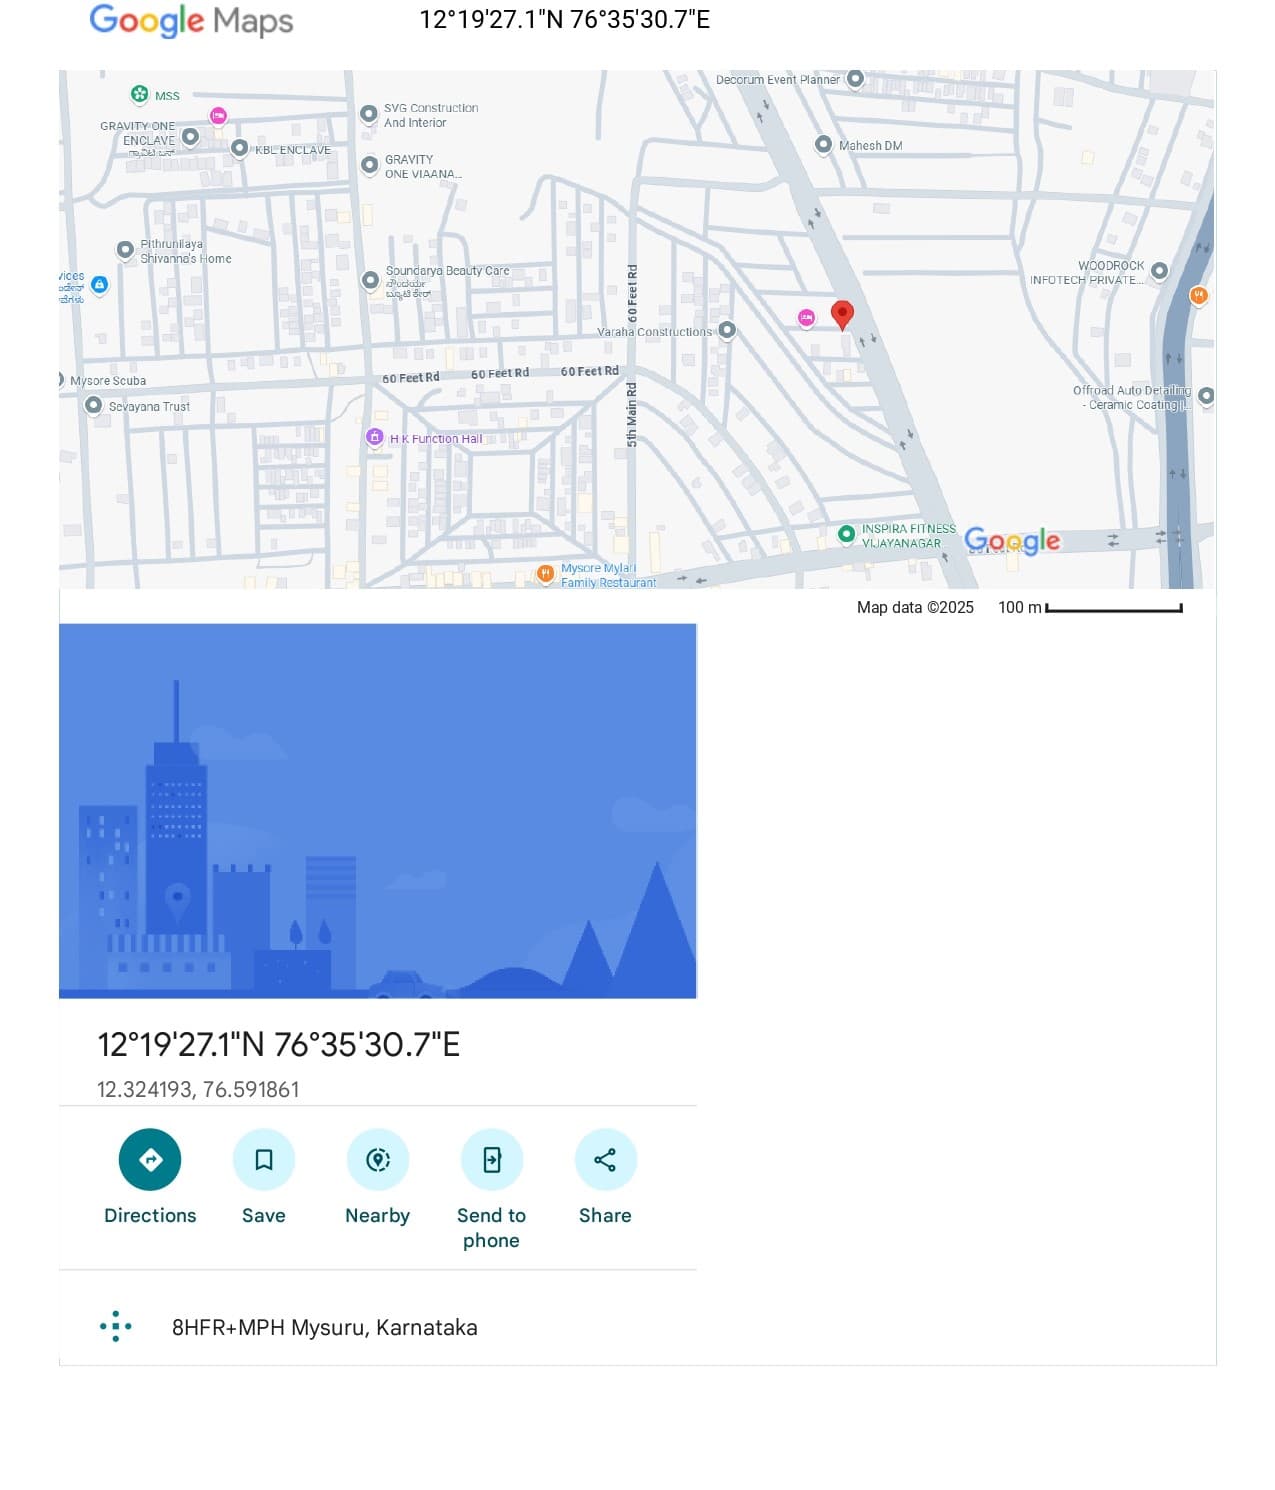Click the orange restaurant marker at the right map edge
This screenshot has height=1490, width=1275.
coord(1198,295)
